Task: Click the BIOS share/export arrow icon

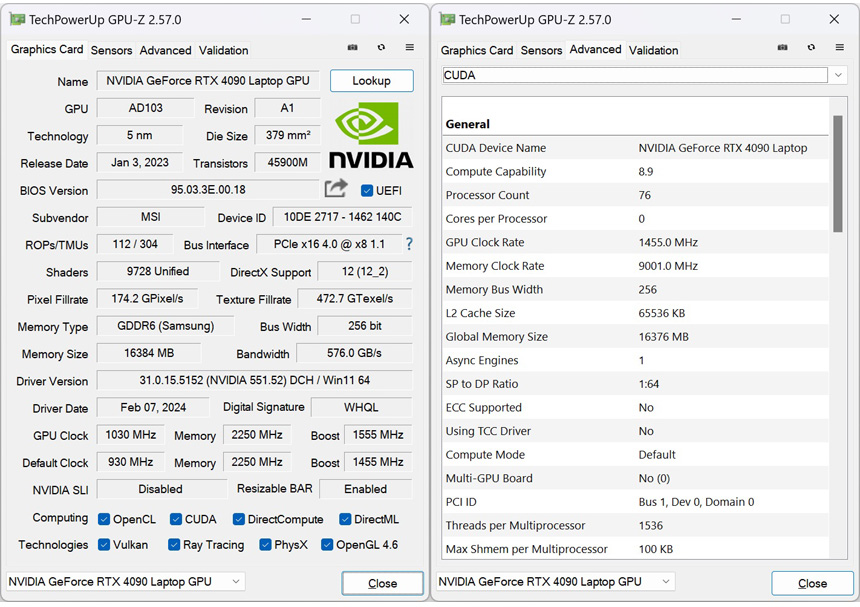Action: [x=336, y=189]
